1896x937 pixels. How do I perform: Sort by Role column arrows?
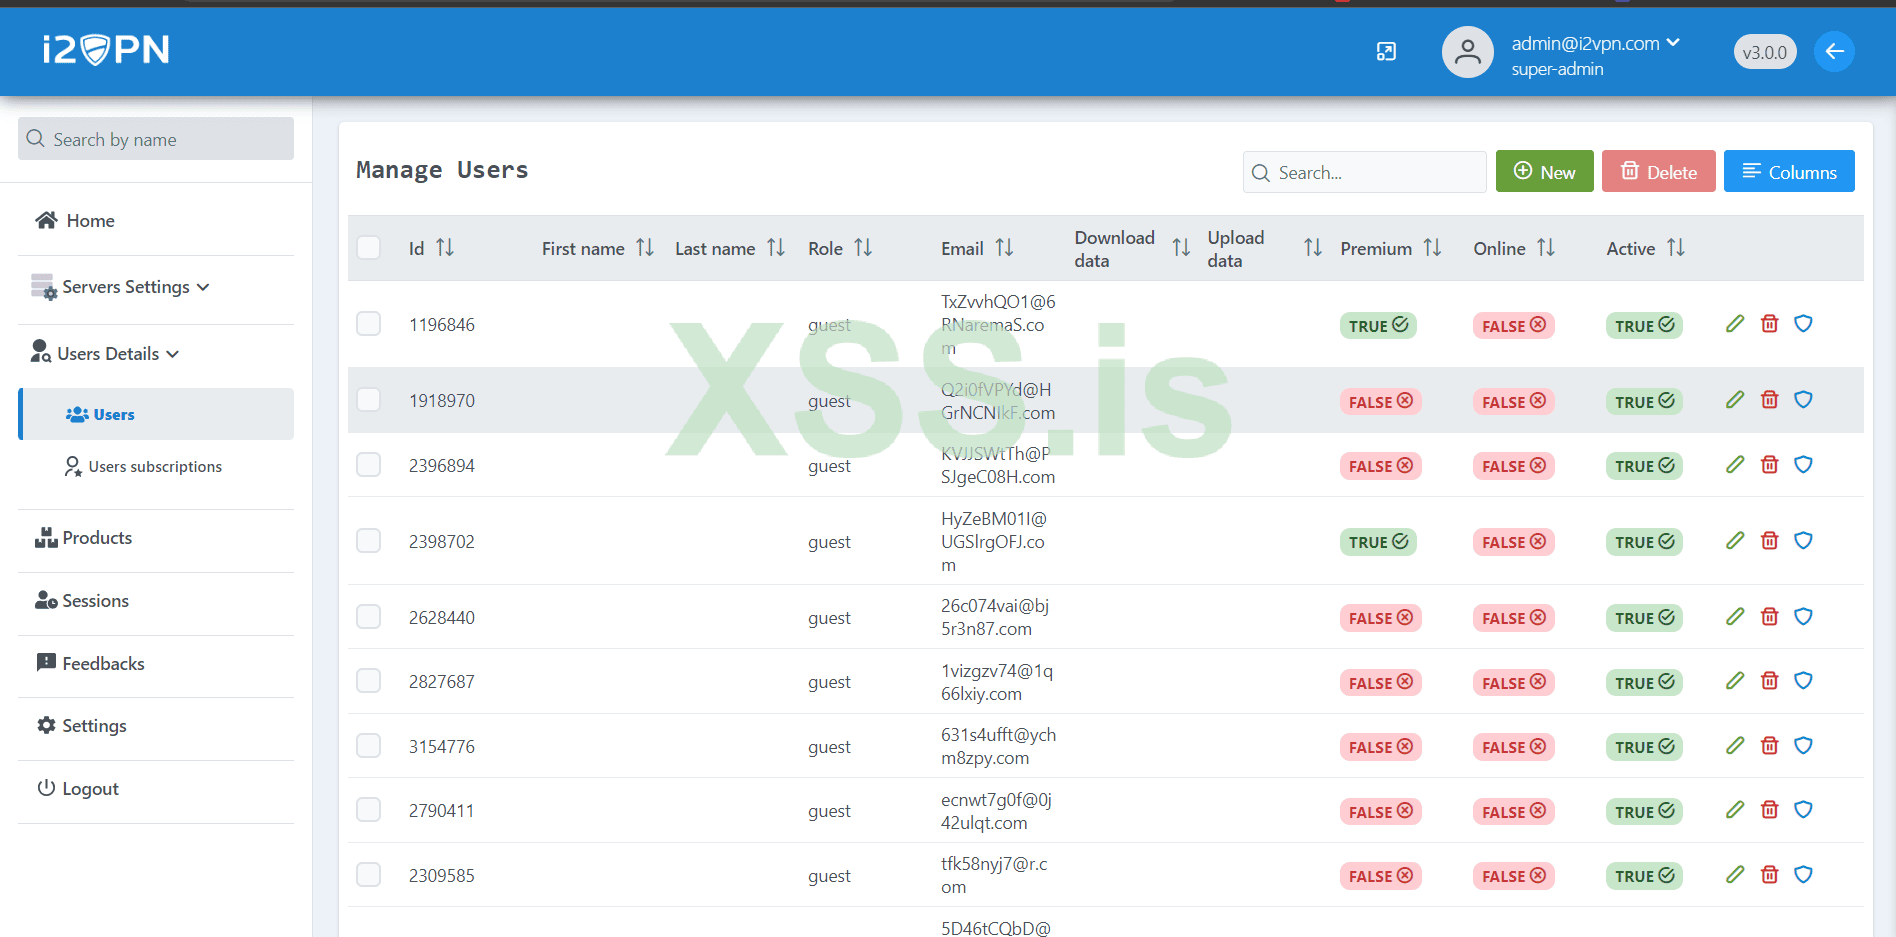tap(863, 248)
